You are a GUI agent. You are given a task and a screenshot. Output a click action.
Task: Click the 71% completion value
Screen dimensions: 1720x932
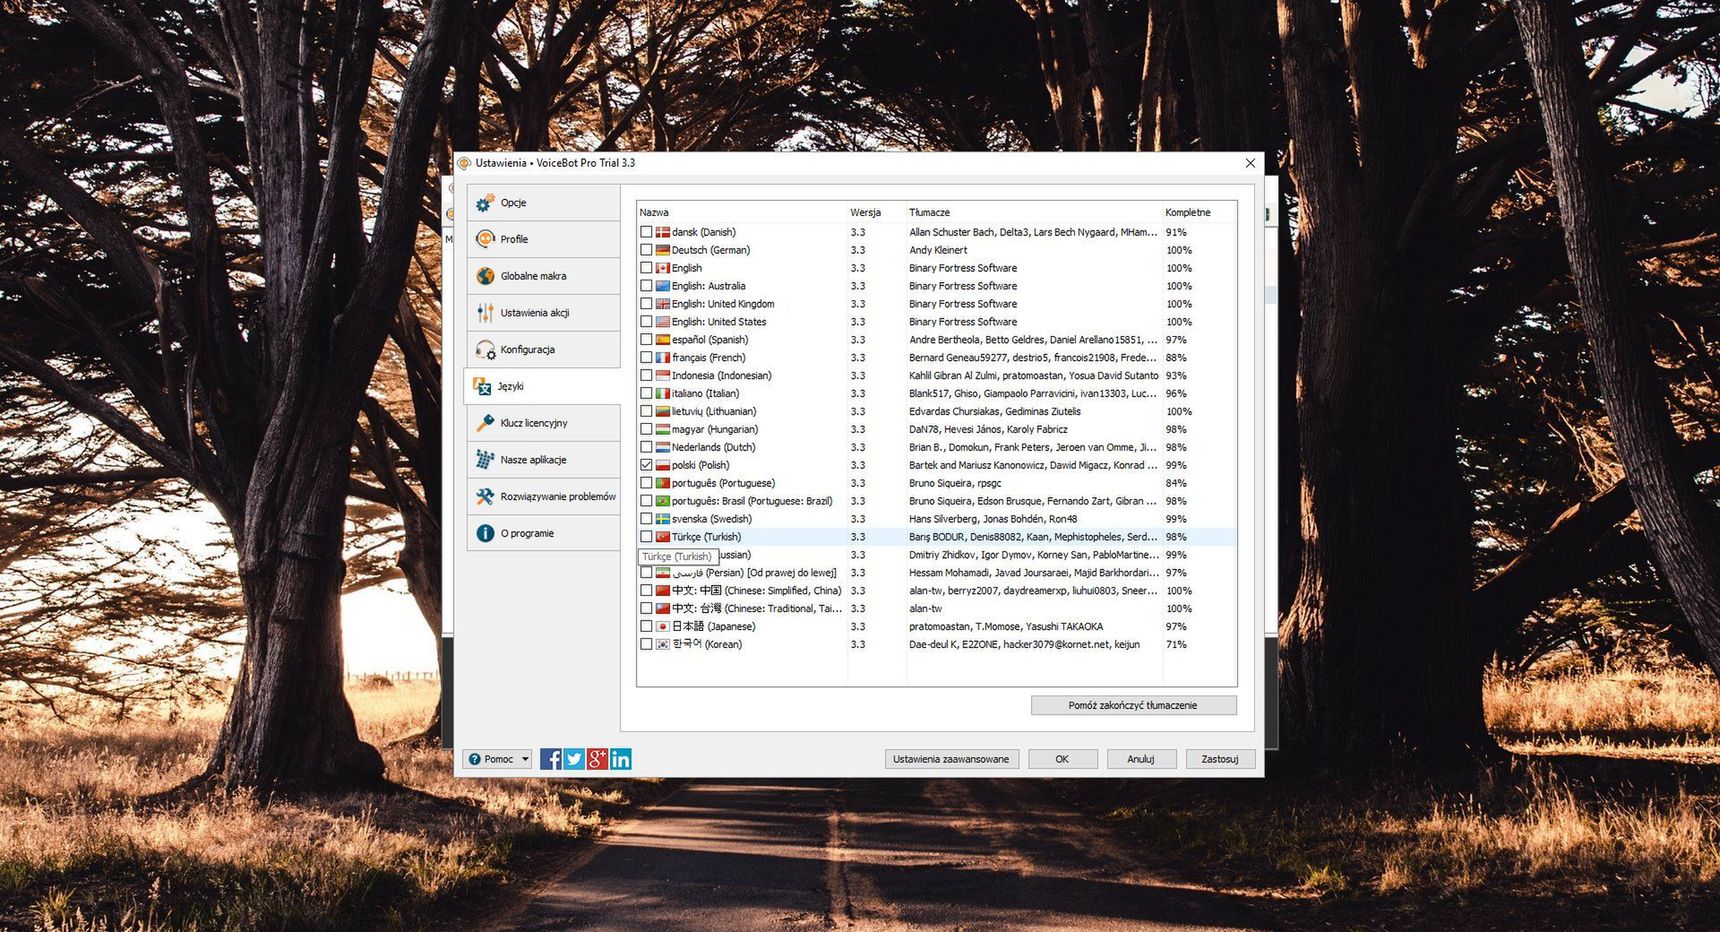1176,645
